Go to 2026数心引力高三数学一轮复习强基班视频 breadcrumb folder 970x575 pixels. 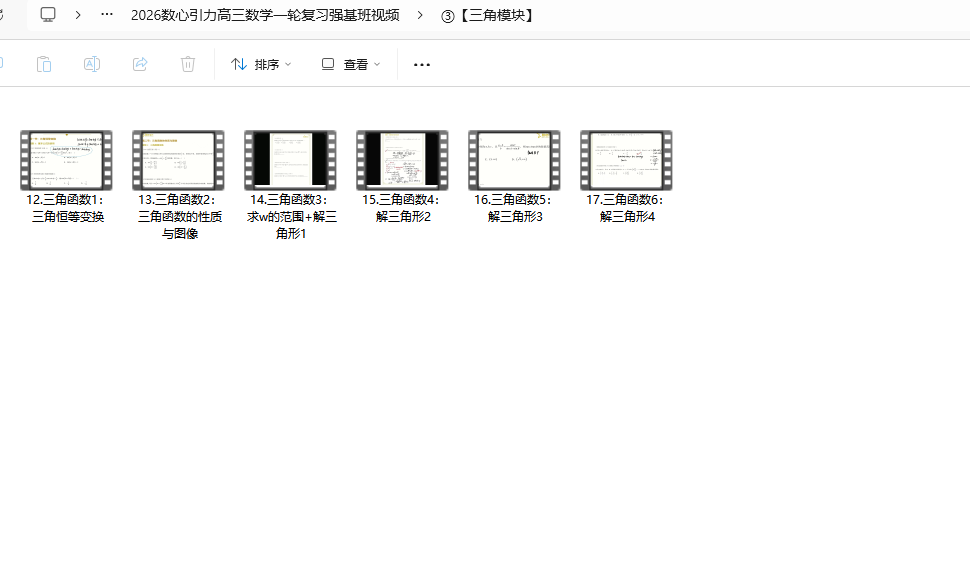(x=265, y=15)
